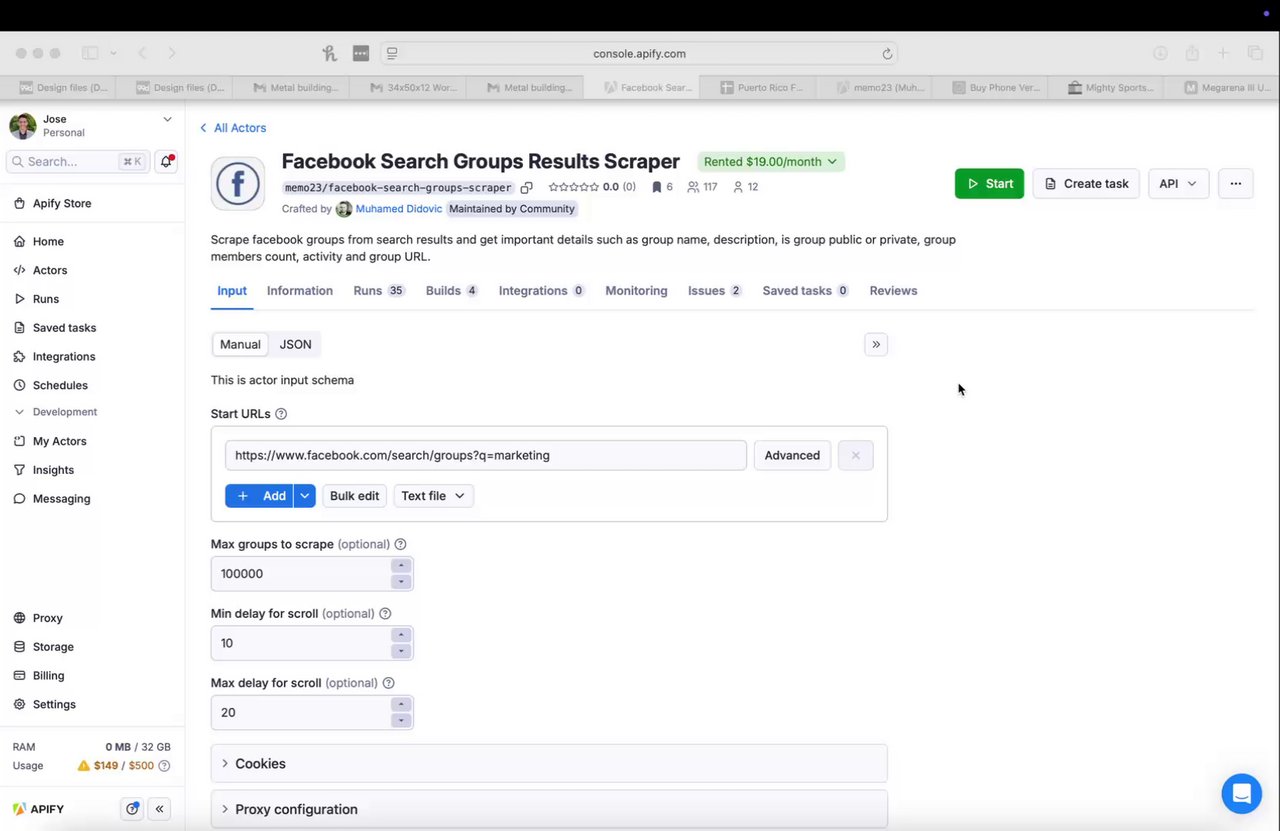Click the sidebar Search field
The width and height of the screenshot is (1280, 831).
tap(76, 161)
